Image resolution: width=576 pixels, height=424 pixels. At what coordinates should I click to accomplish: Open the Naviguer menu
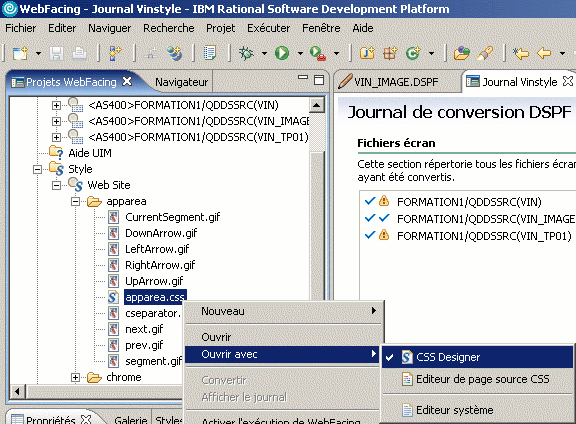click(109, 28)
